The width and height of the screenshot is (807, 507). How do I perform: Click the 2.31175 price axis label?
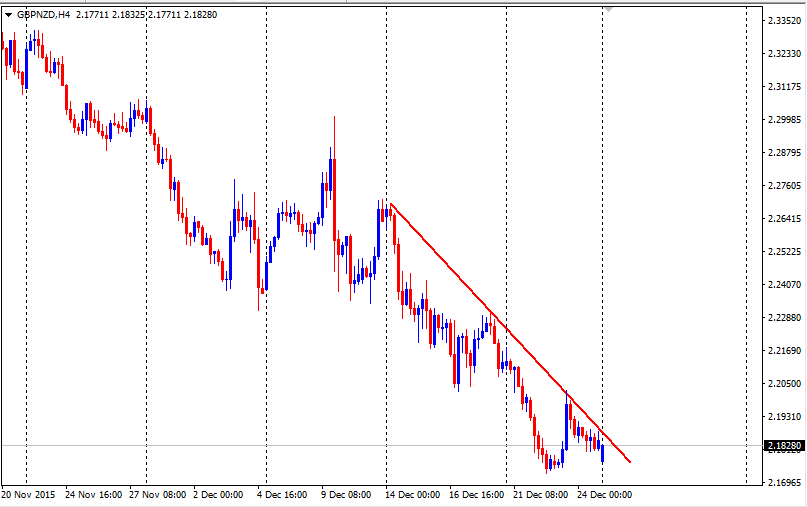point(784,86)
